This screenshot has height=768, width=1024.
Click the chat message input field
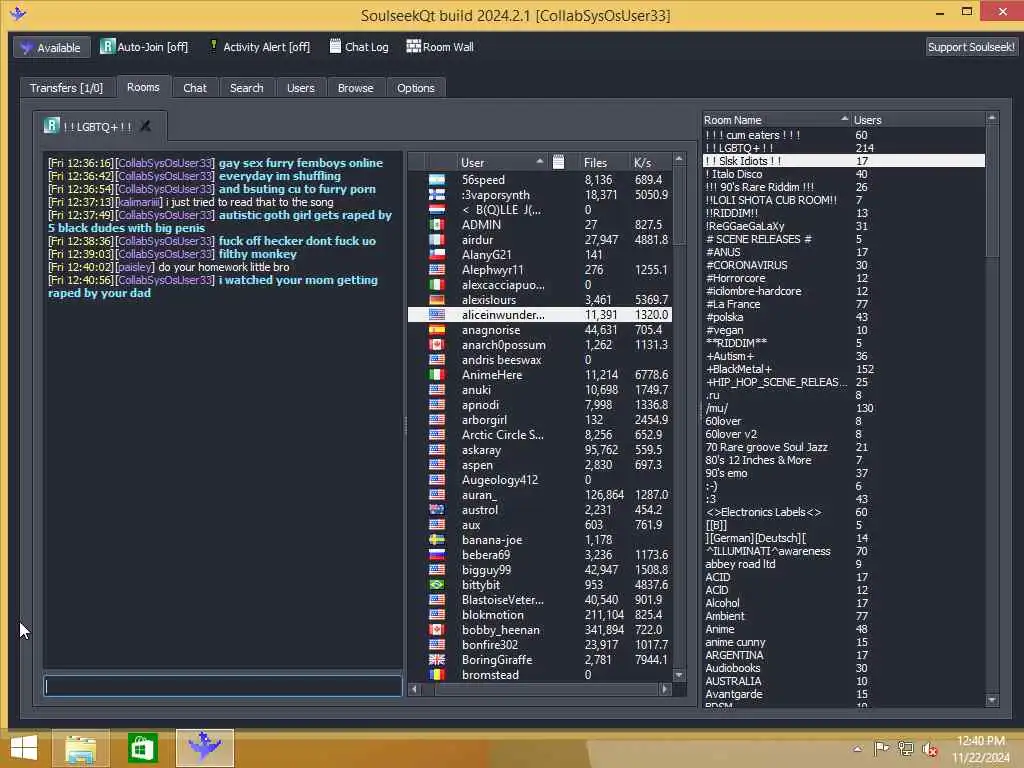[223, 686]
